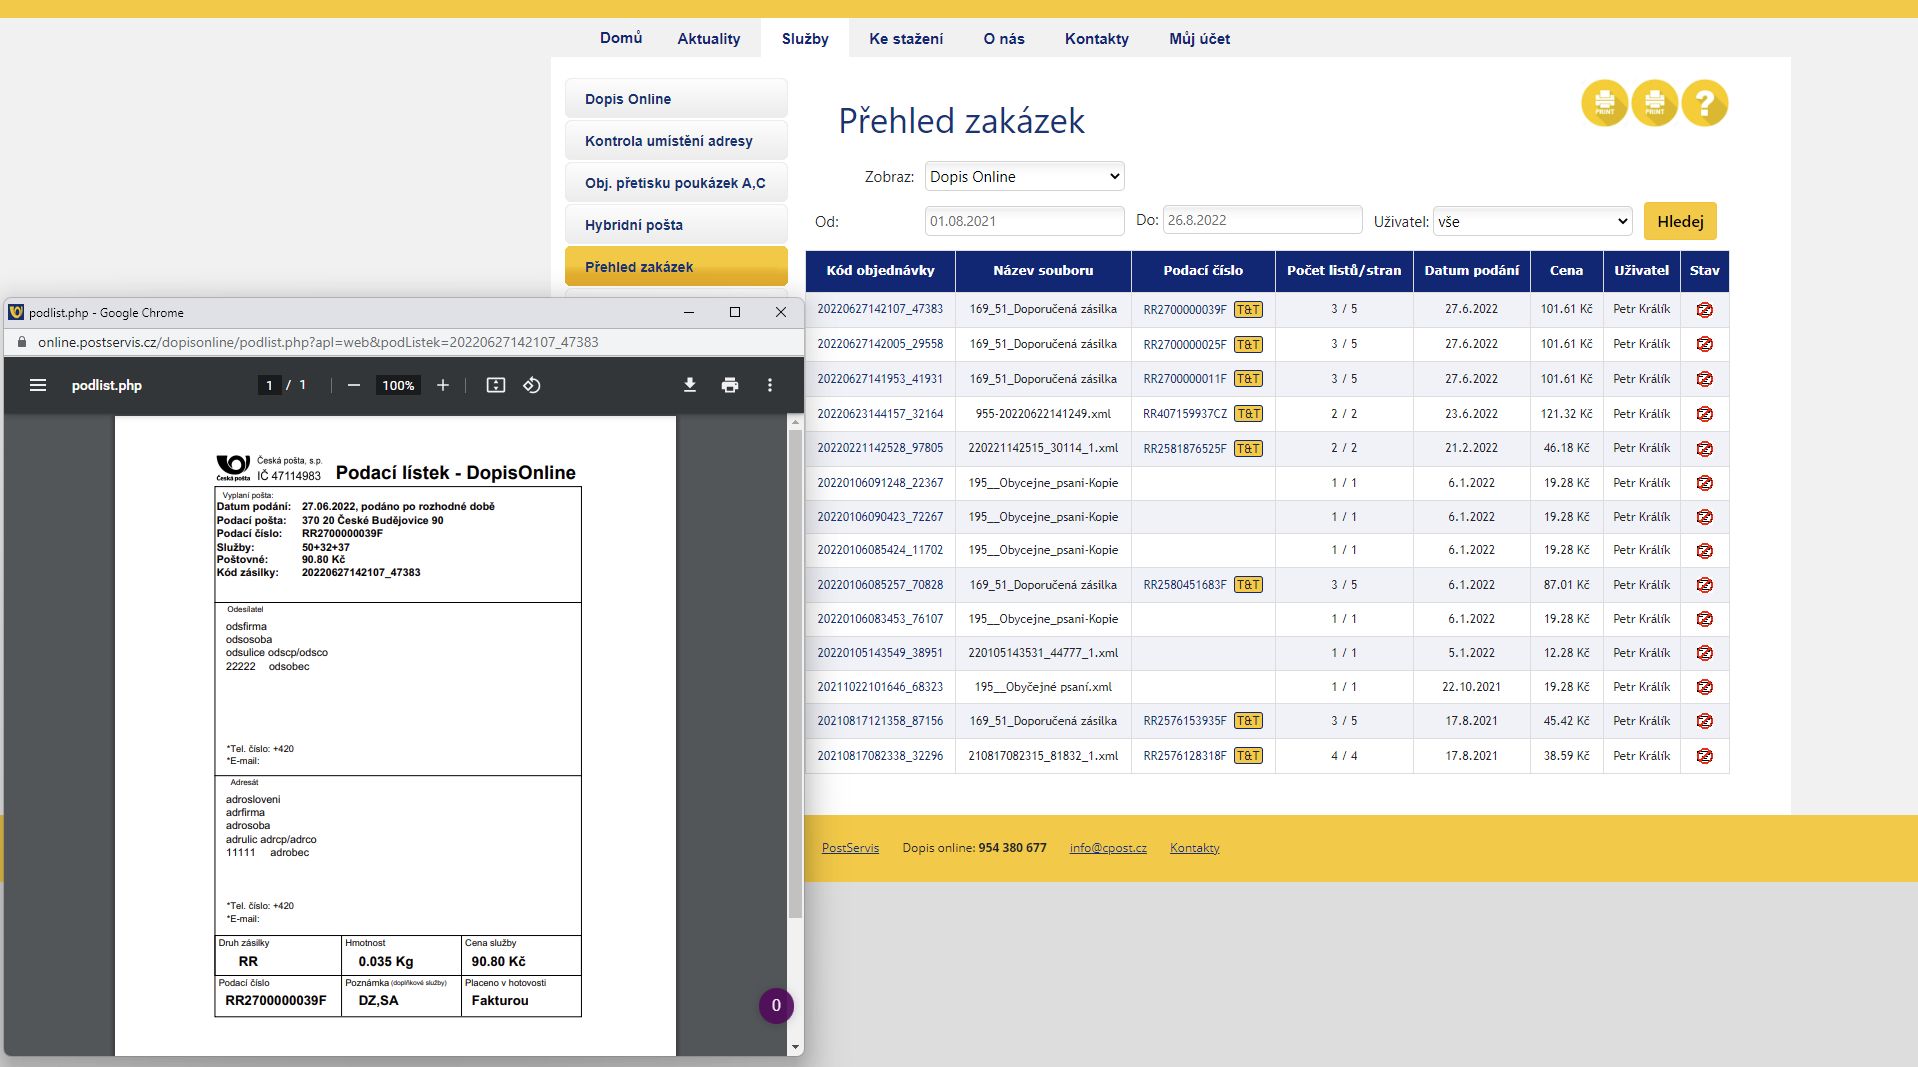Screen dimensions: 1918x1067
Task: Click status icon for order 20220627142107_47383
Action: (1705, 310)
